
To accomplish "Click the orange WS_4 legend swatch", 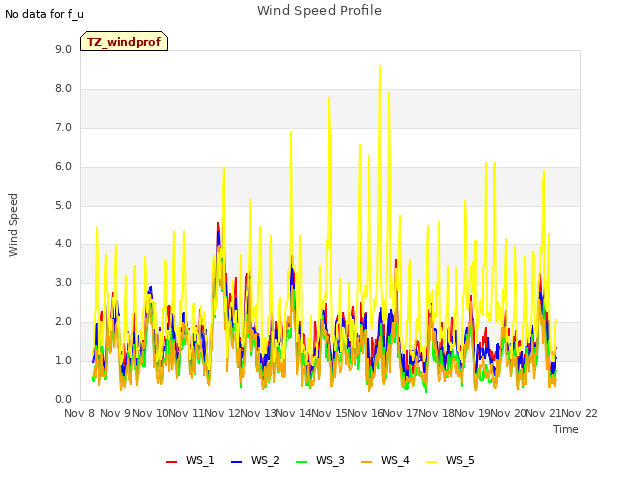I will pos(367,462).
